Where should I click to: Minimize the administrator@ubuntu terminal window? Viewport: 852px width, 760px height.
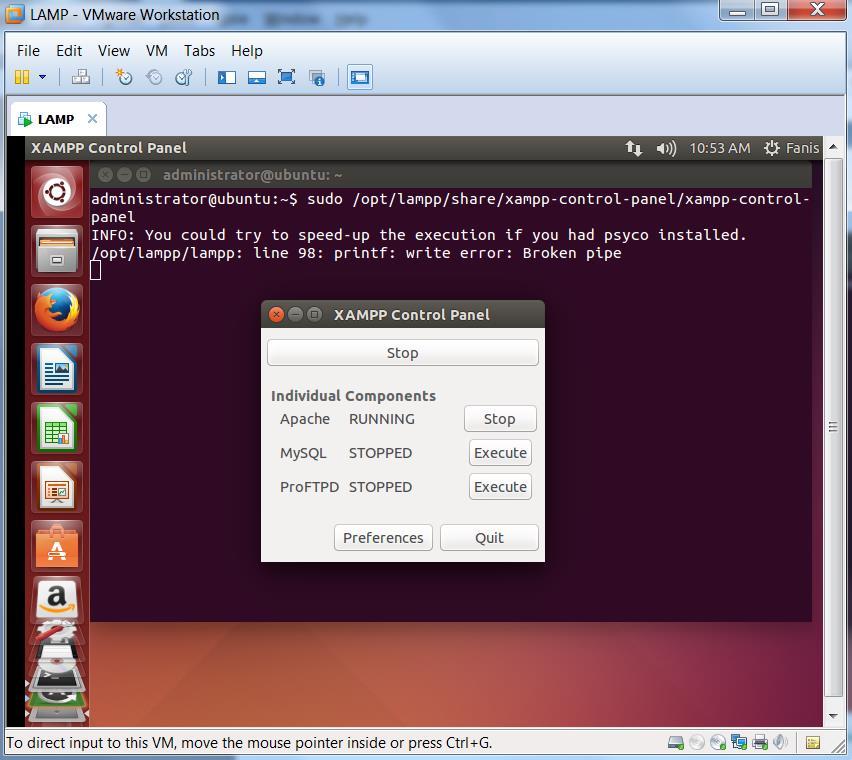[124, 175]
